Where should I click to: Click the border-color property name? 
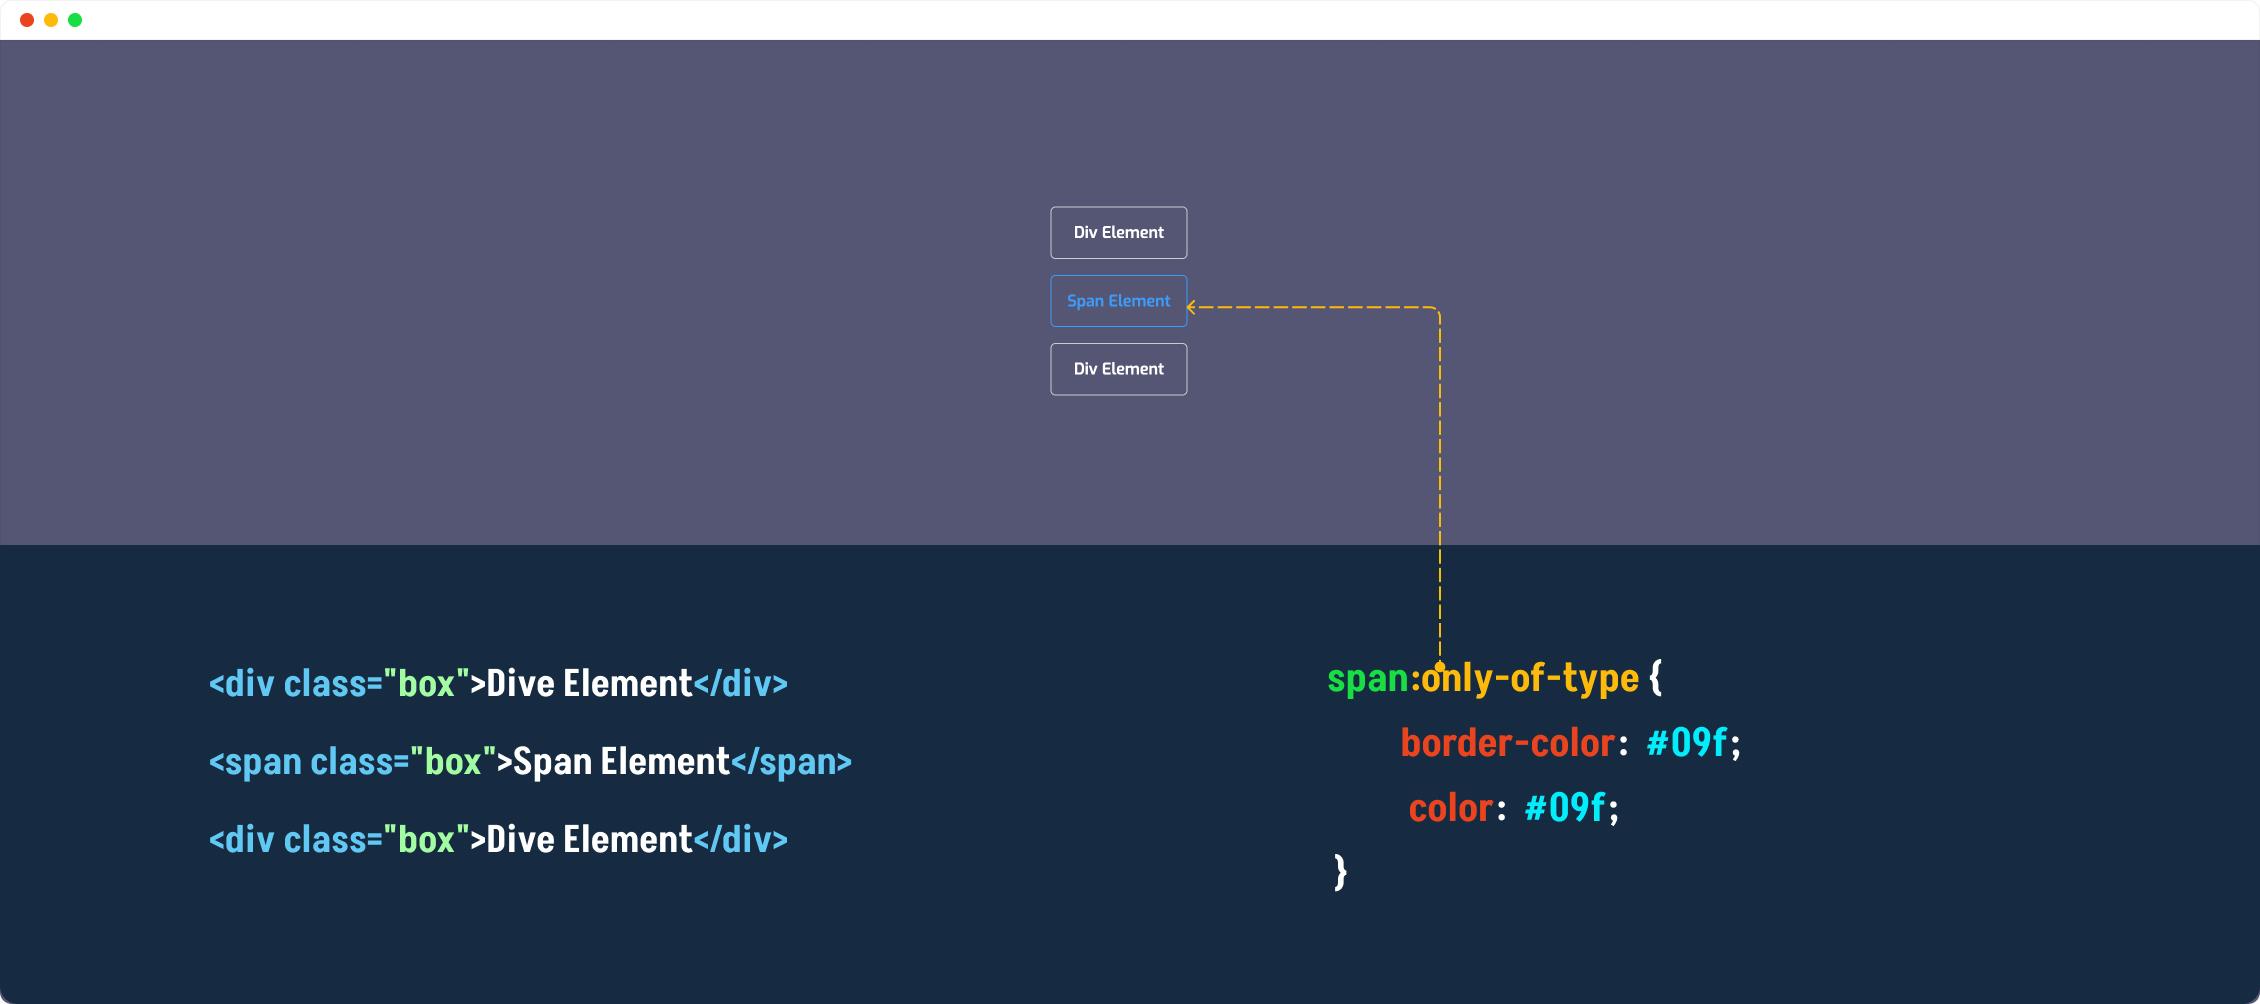[x=1508, y=743]
